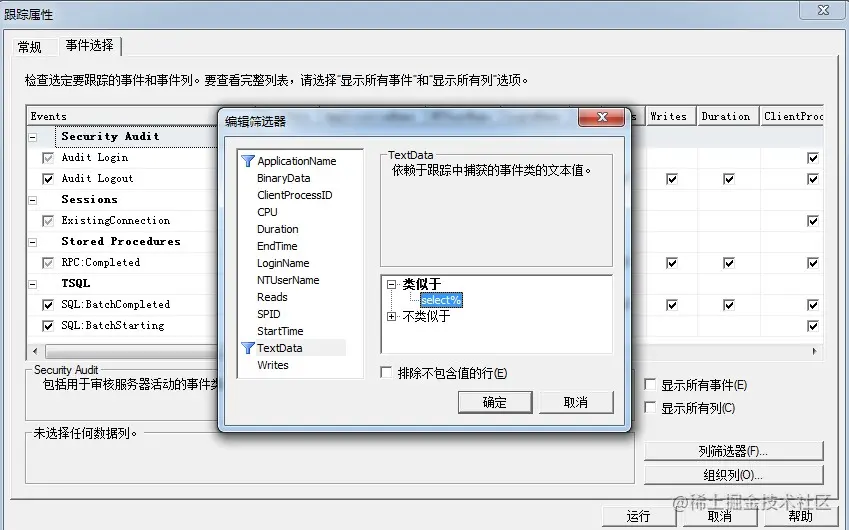Select TextData in the filter column list
This screenshot has height=530, width=849.
coord(280,348)
